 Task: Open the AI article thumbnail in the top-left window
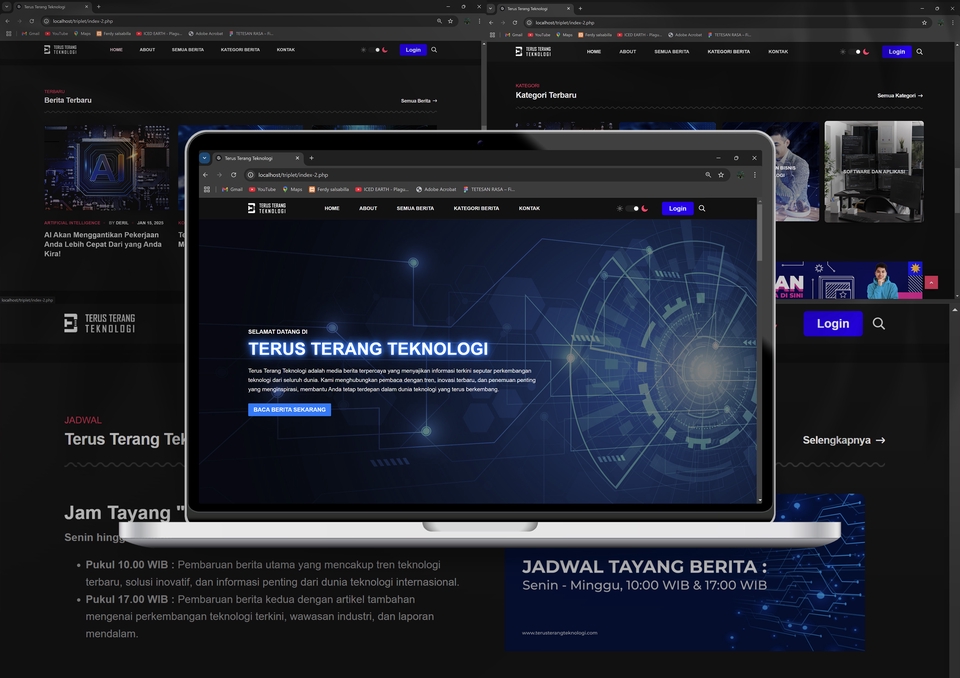107,168
